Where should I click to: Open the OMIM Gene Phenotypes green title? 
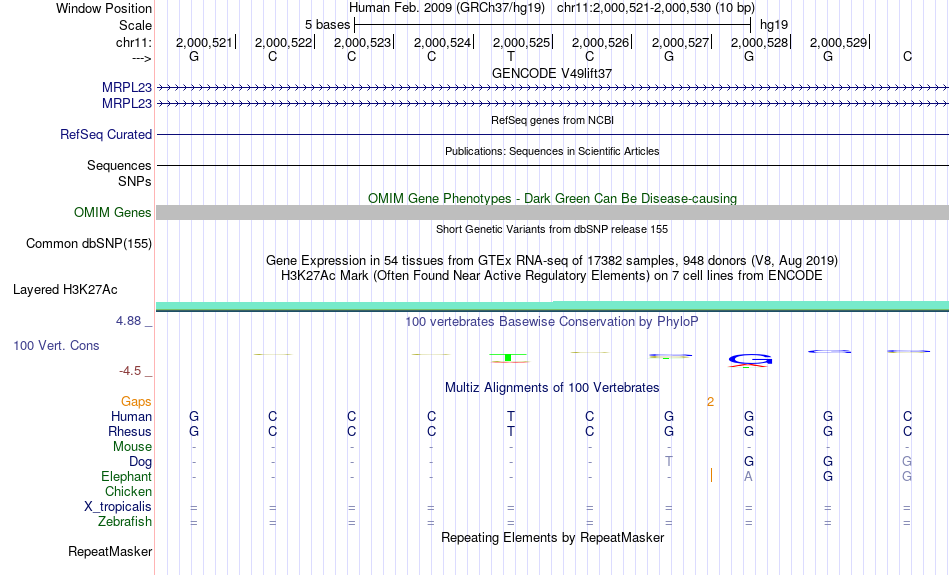point(552,199)
